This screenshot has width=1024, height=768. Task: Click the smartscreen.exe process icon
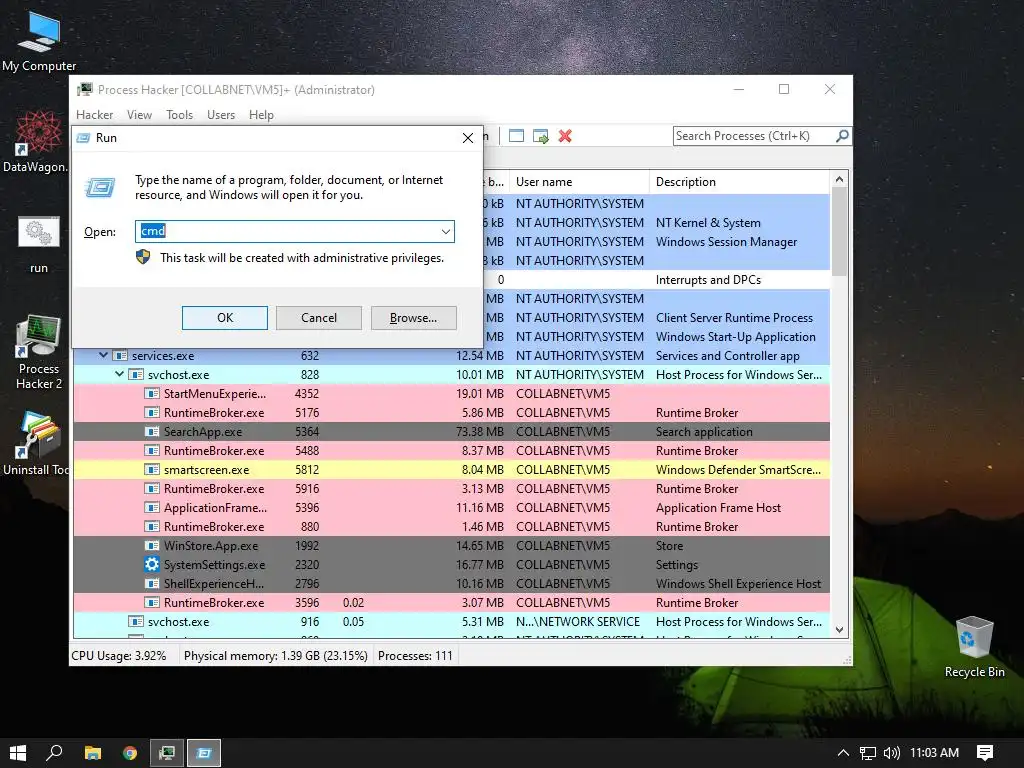tap(152, 470)
